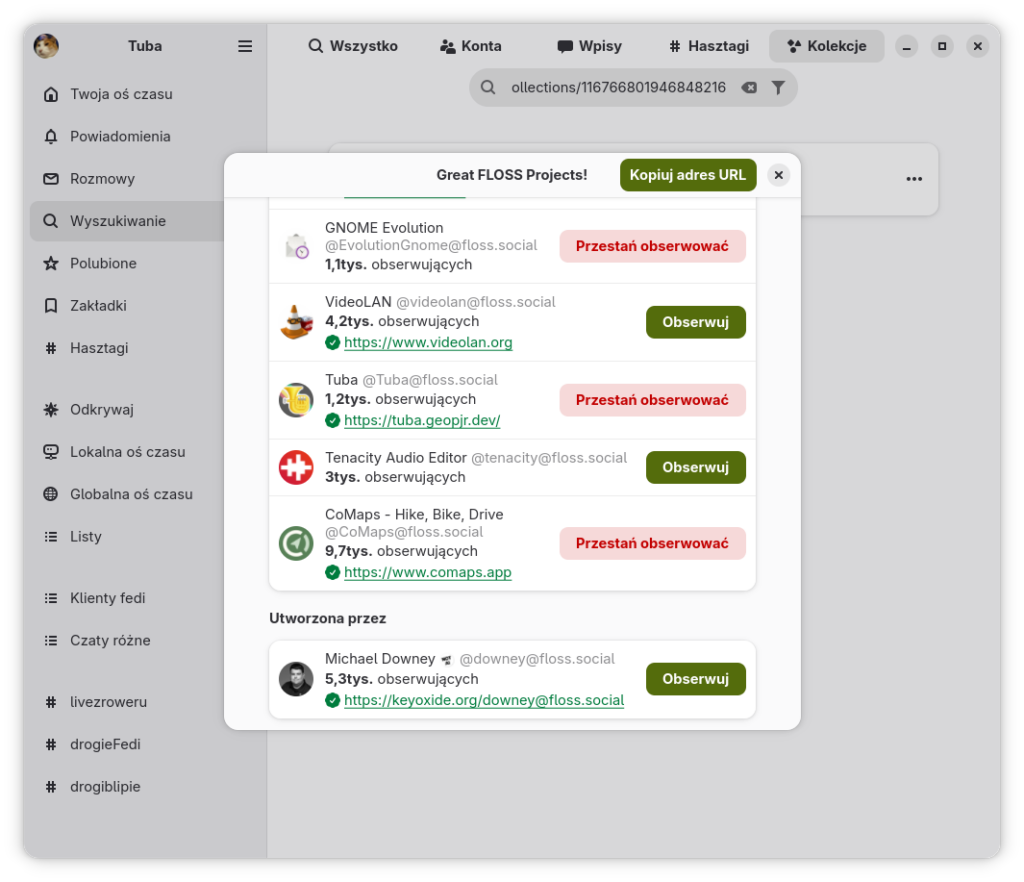Image resolution: width=1024 pixels, height=882 pixels.
Task: Click the @tenacity@floss.social handle
Action: pyautogui.click(x=549, y=458)
